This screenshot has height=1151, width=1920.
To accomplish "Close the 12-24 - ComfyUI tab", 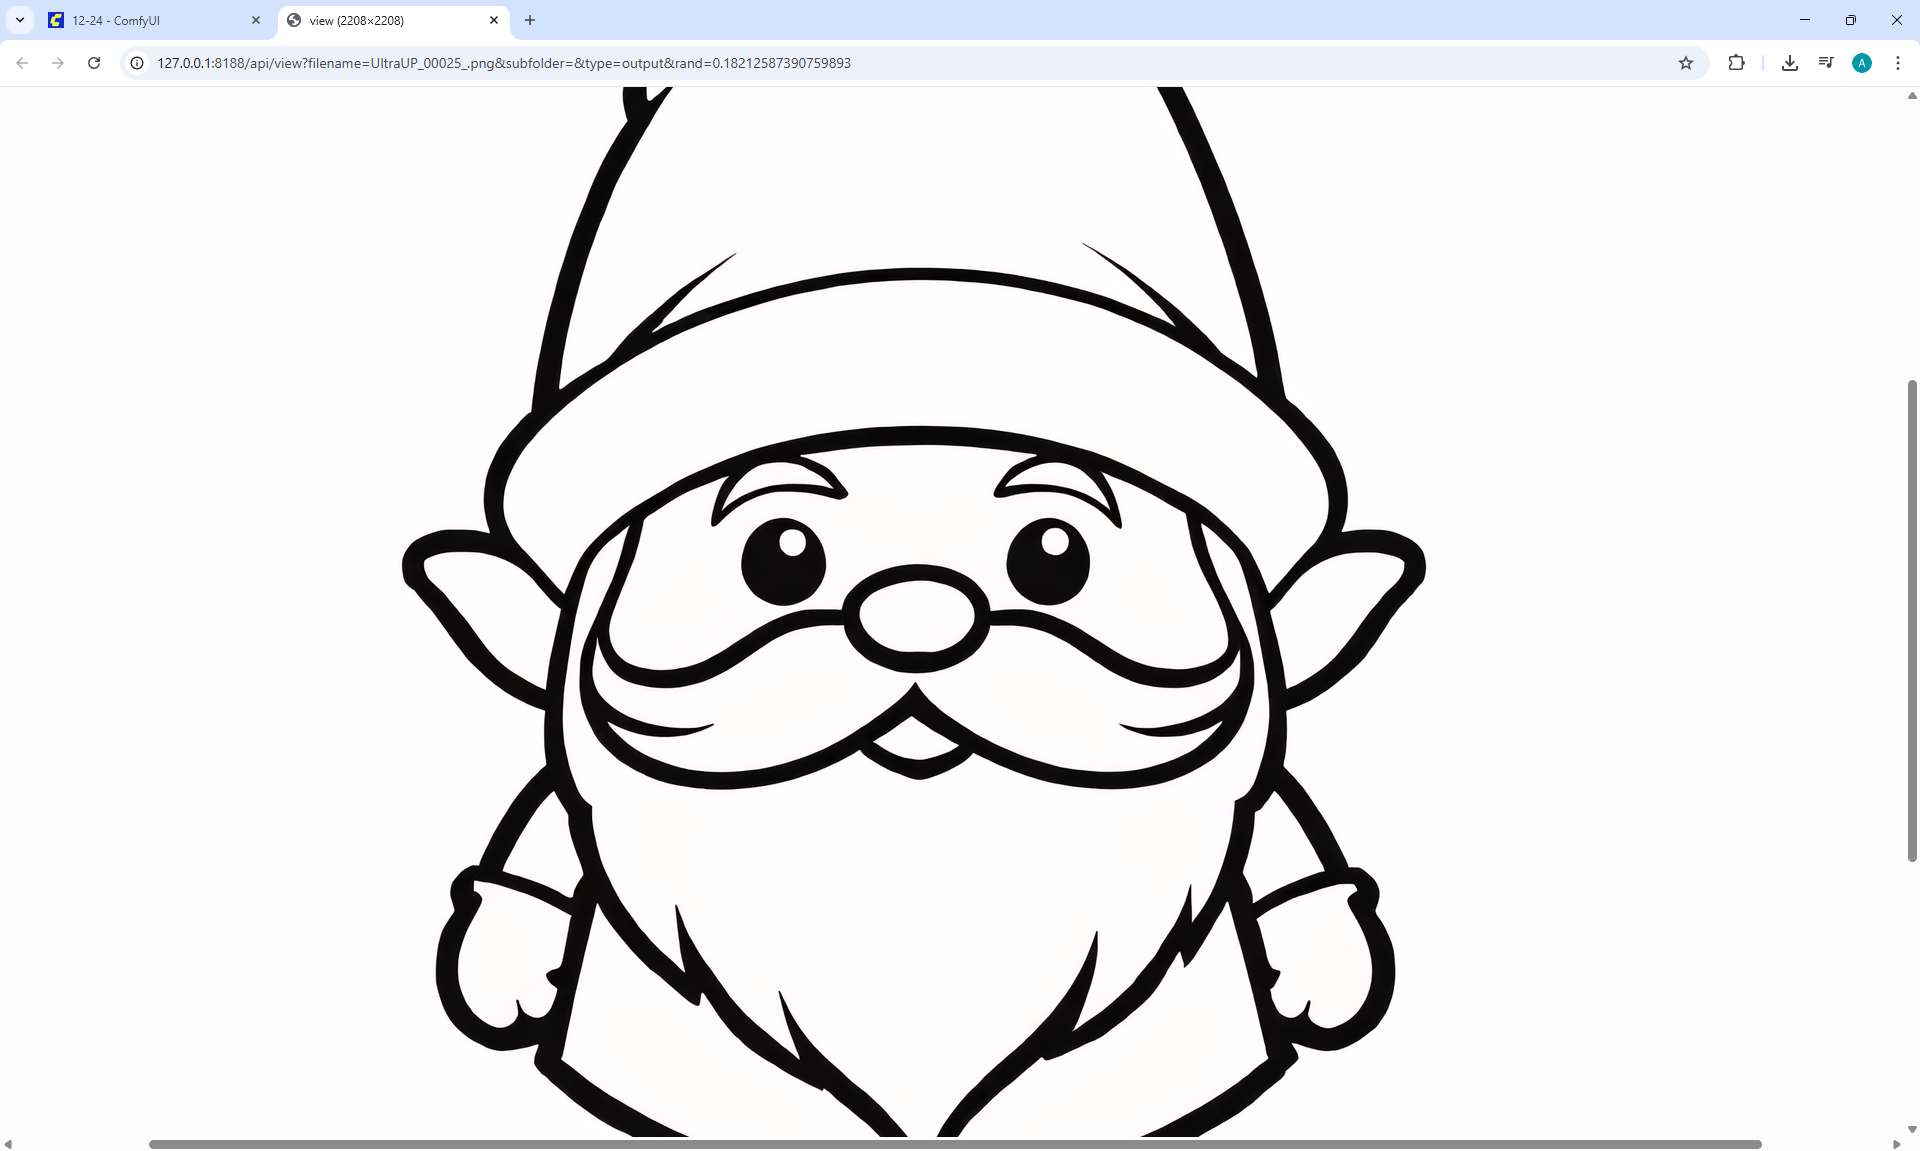I will pos(256,20).
